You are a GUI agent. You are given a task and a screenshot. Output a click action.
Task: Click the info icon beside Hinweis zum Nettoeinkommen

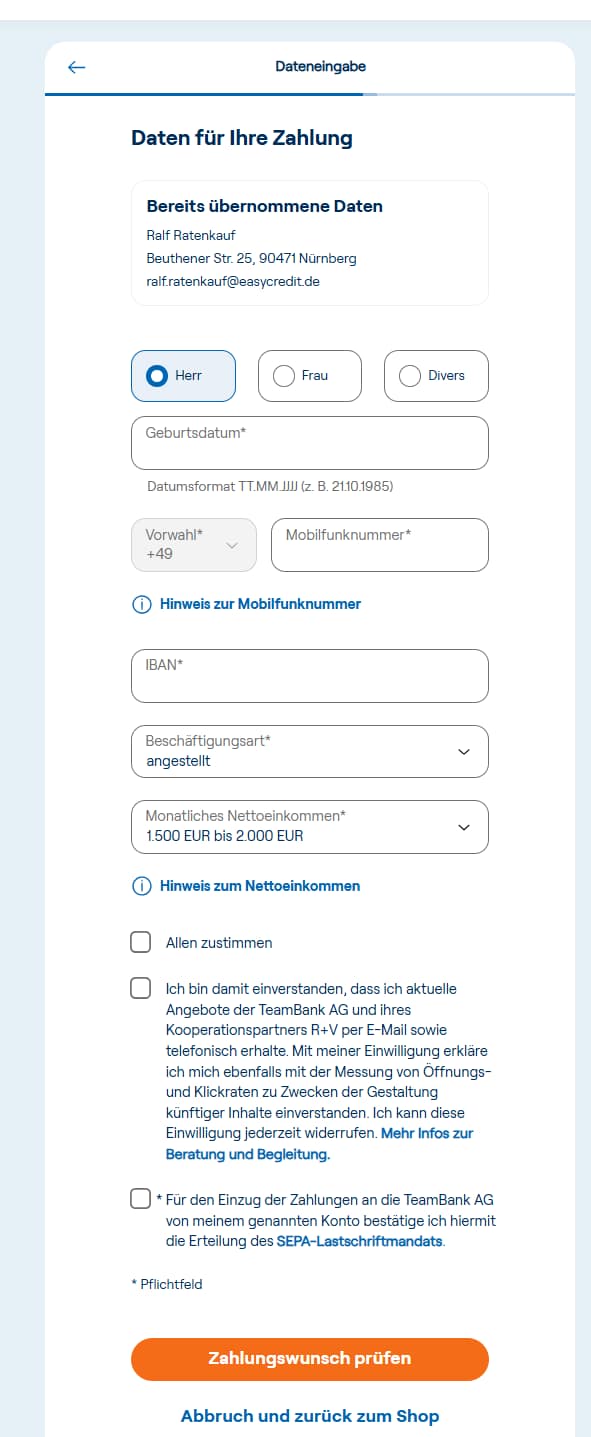pyautogui.click(x=140, y=885)
